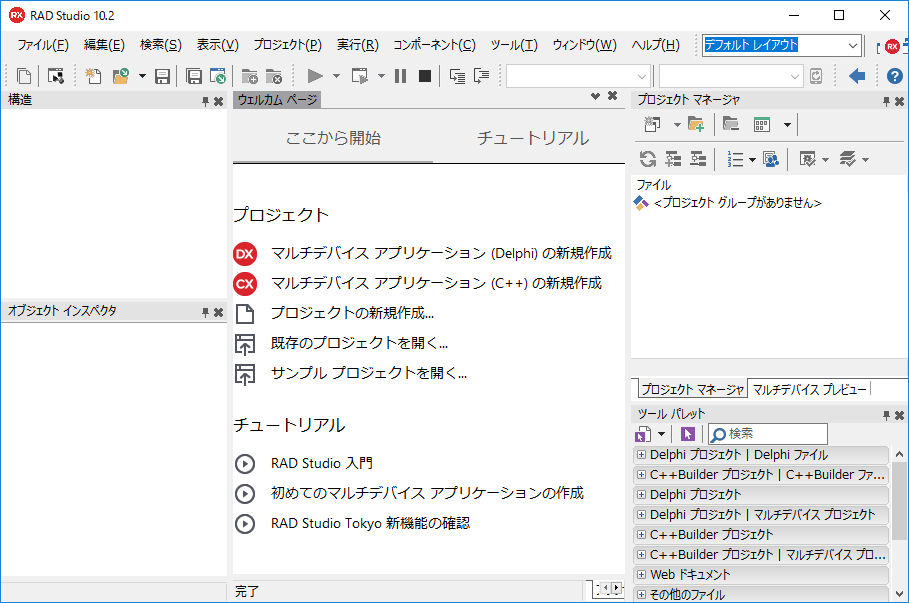
Task: Click 既存のプロジェクトを開く... link
Action: click(x=359, y=343)
